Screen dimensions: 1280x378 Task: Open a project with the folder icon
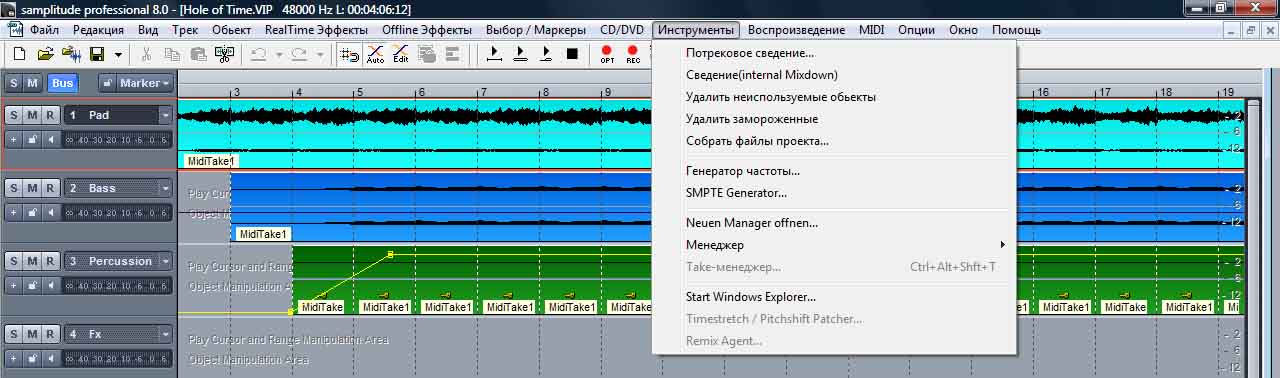click(45, 54)
